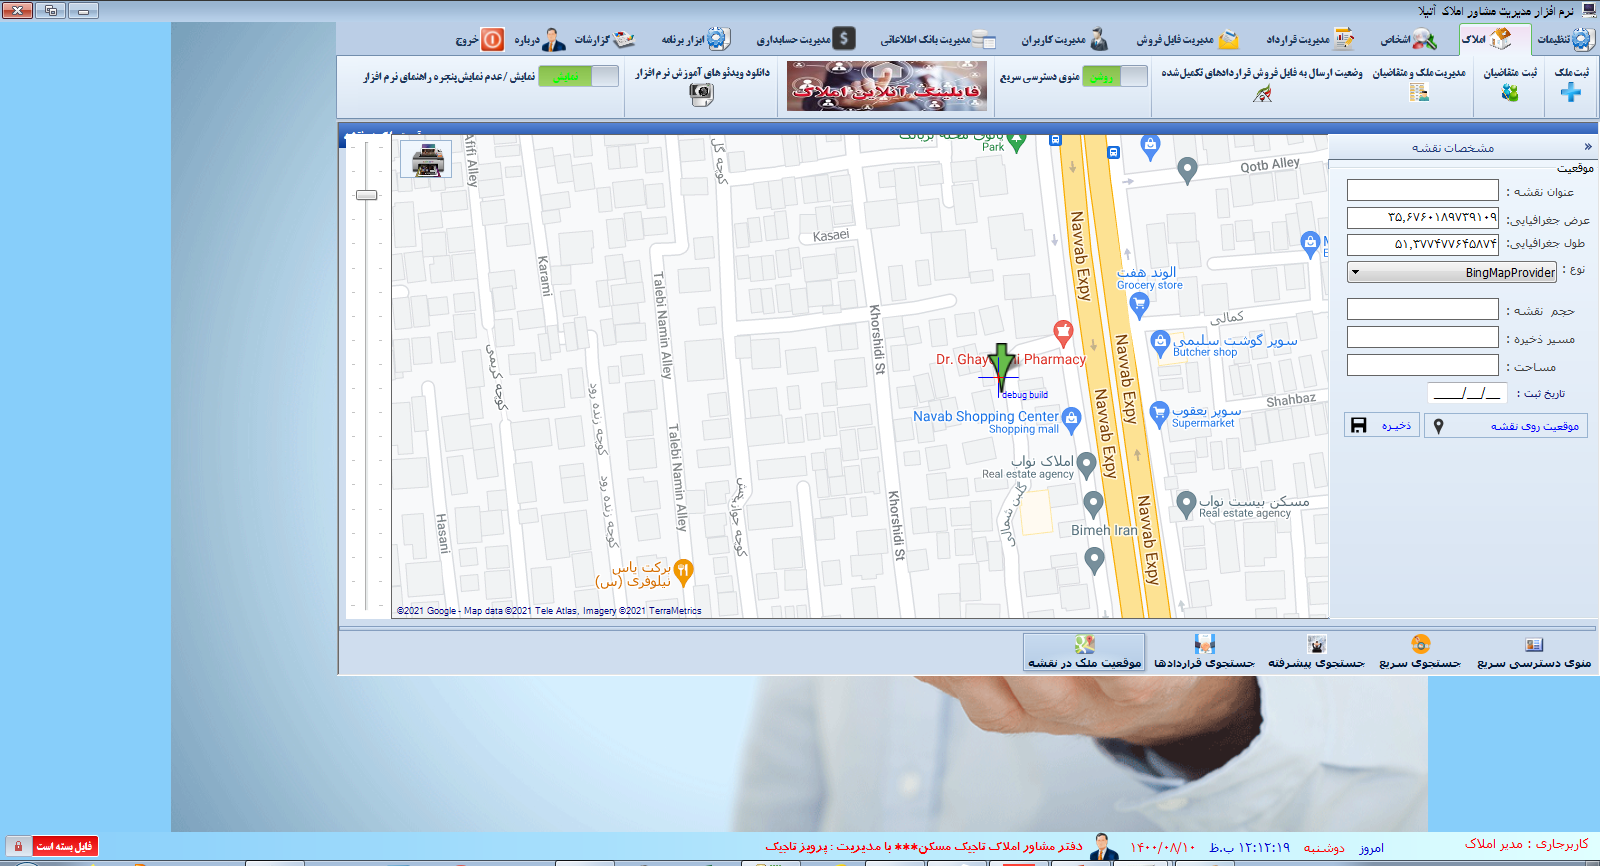Open the Accounting Management (مدیریت حسابداری) tab
This screenshot has height=866, width=1600.
pyautogui.click(x=806, y=39)
